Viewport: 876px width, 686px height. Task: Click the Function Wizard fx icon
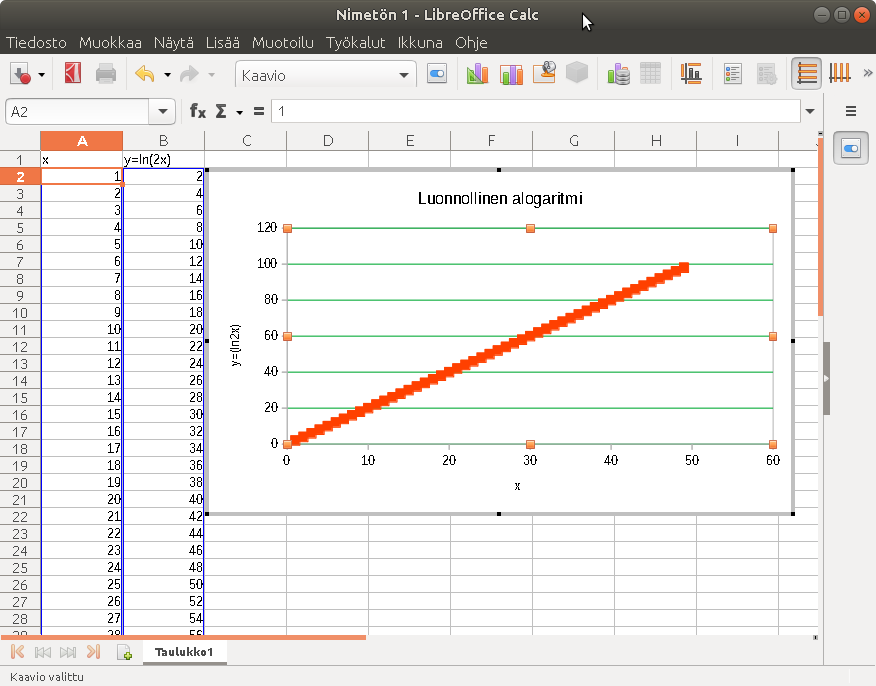pyautogui.click(x=198, y=111)
